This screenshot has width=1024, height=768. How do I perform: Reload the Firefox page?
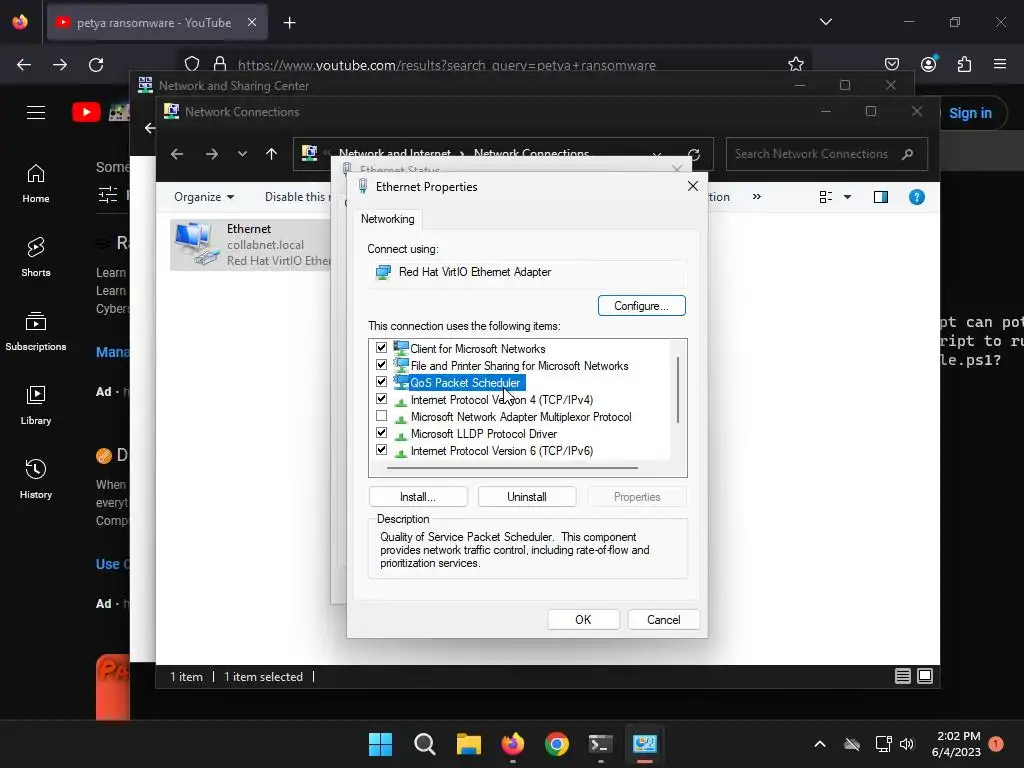[x=96, y=65]
